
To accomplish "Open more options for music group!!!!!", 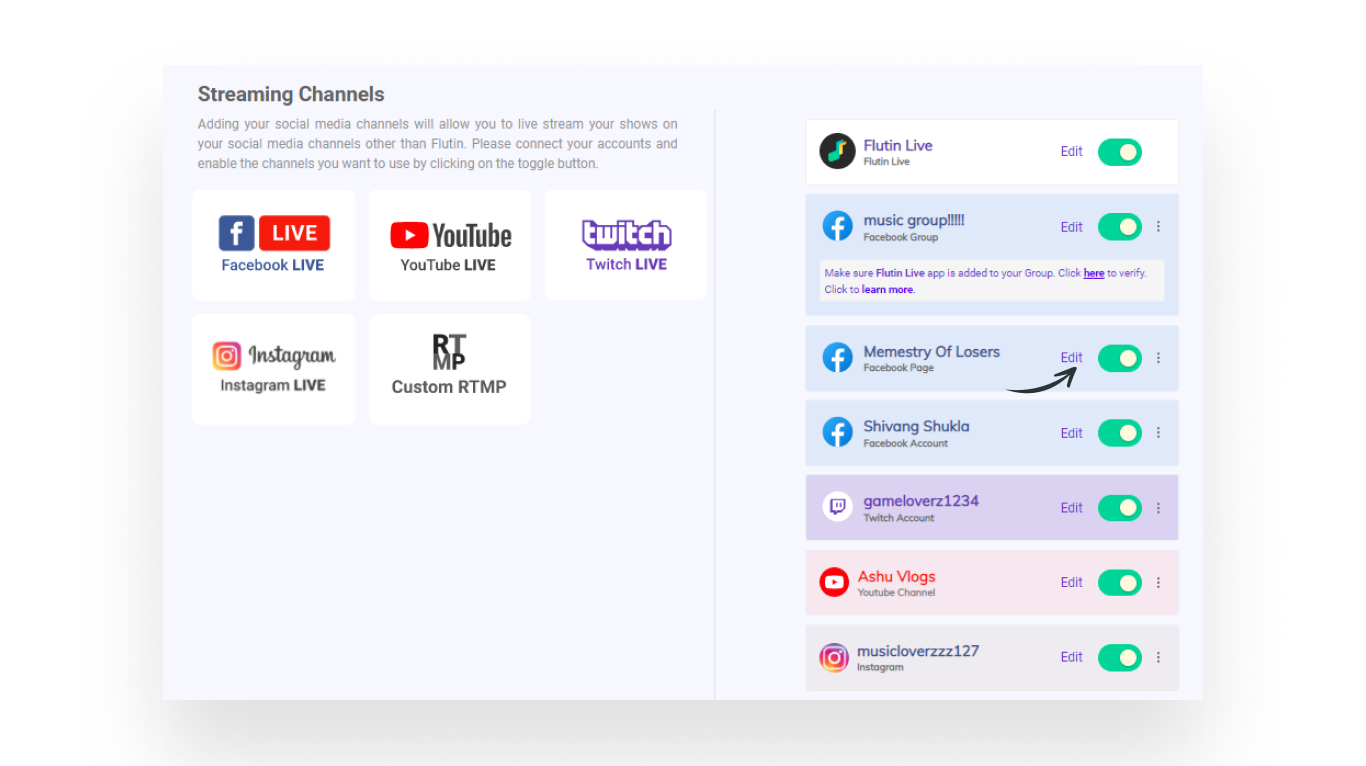I will [x=1159, y=227].
